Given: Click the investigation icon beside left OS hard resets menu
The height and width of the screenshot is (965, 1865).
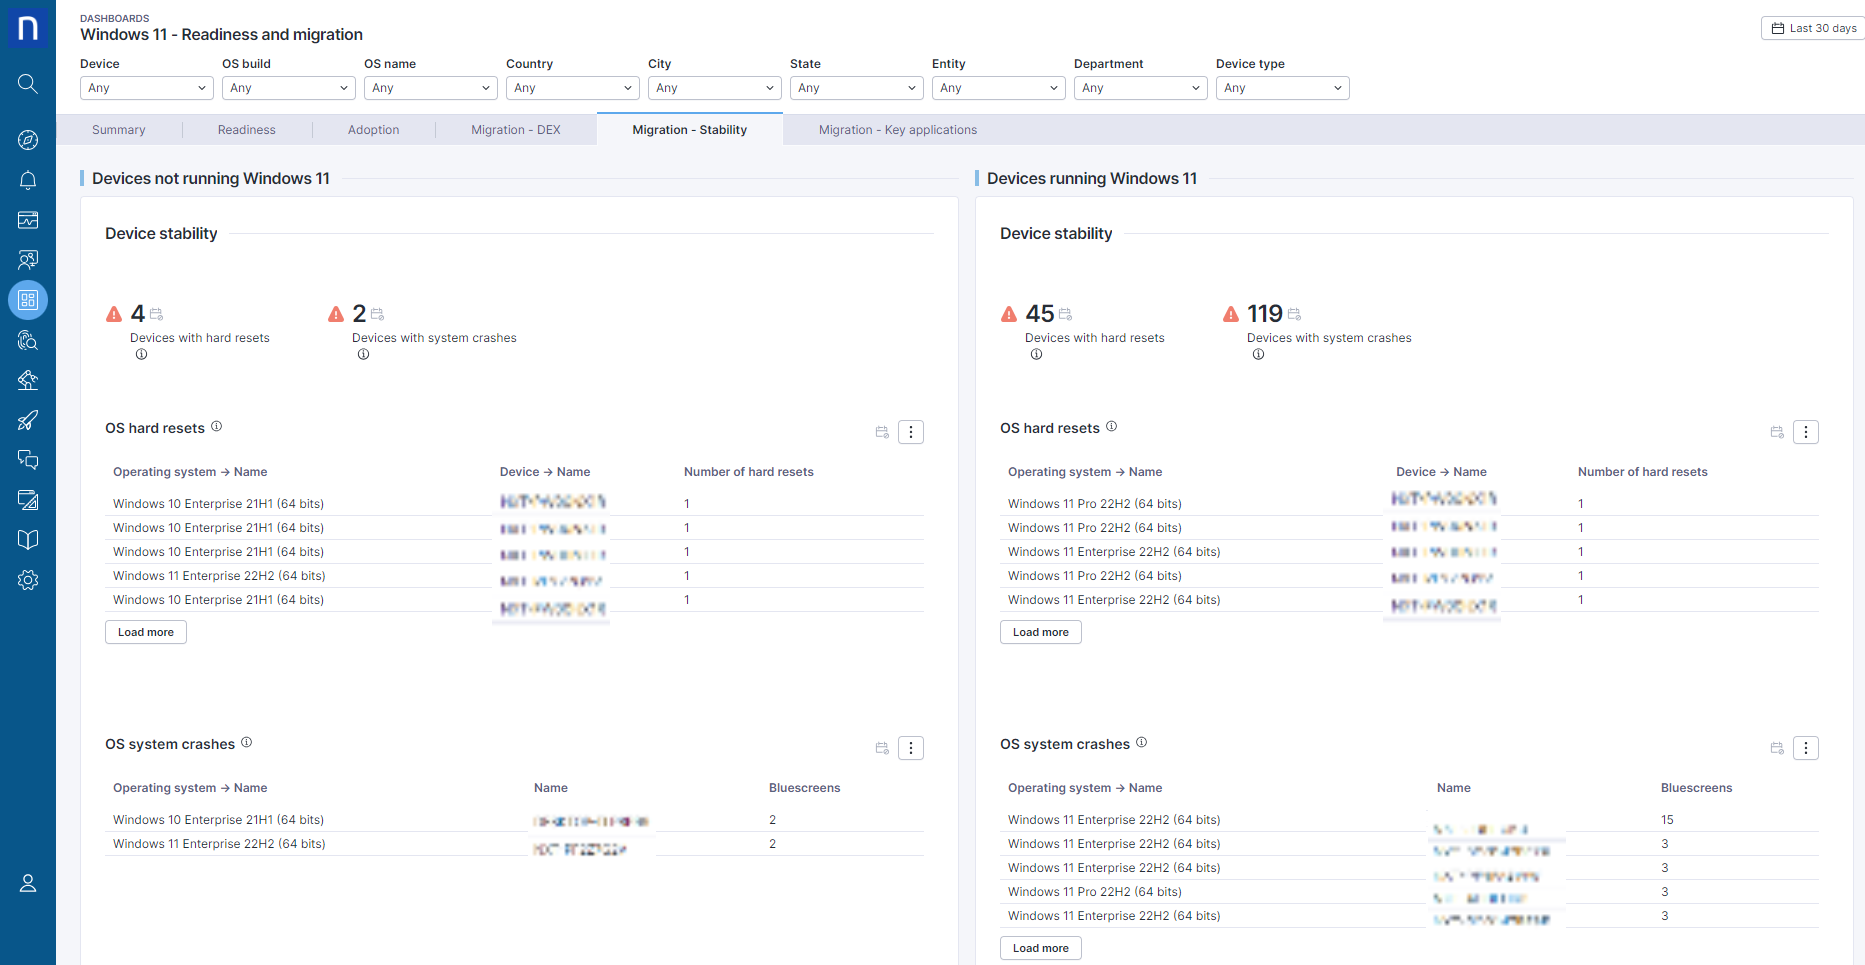Looking at the screenshot, I should 882,432.
